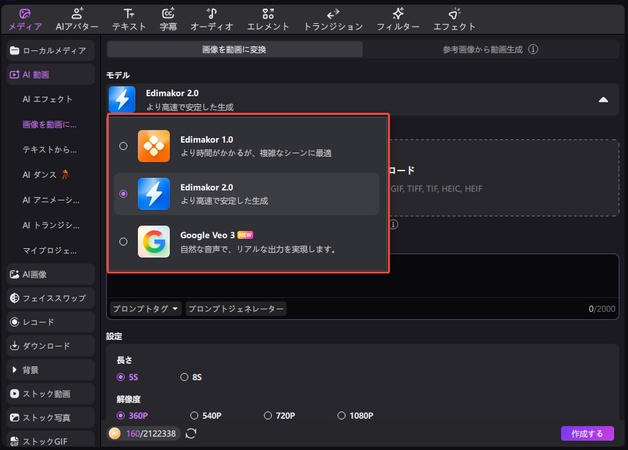Switch to 画像を動画に変換 tab
Image resolution: width=628 pixels, height=450 pixels.
(235, 49)
